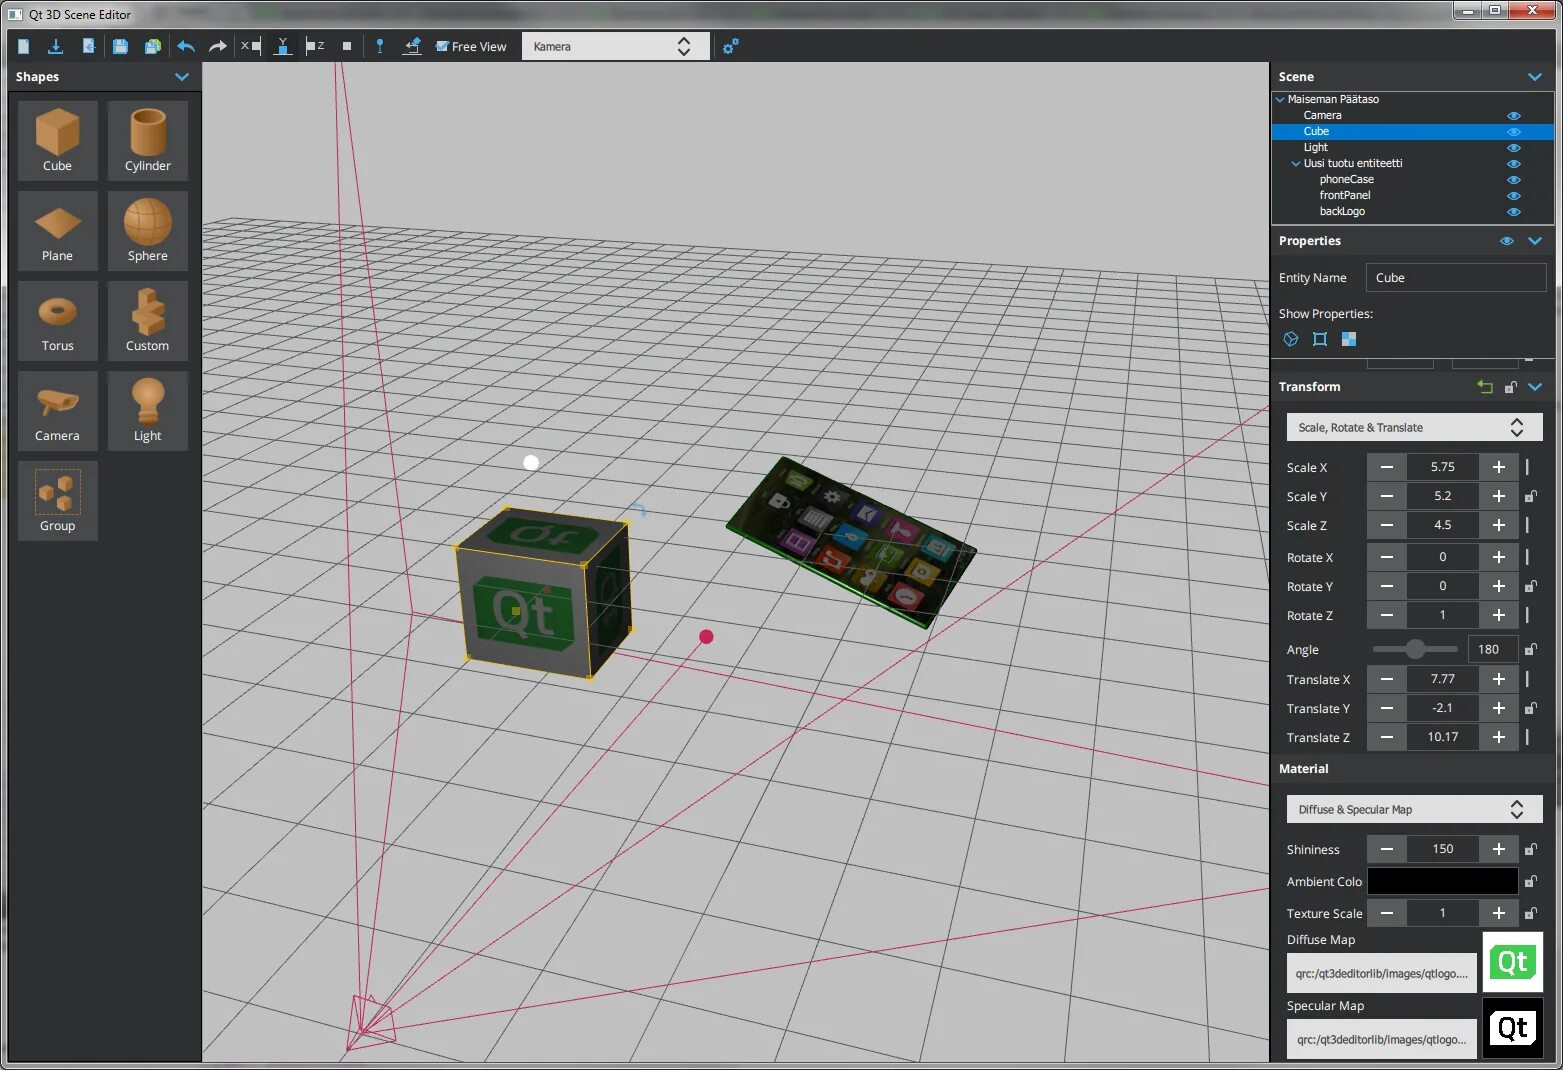Decrease Scale X value

[1387, 467]
